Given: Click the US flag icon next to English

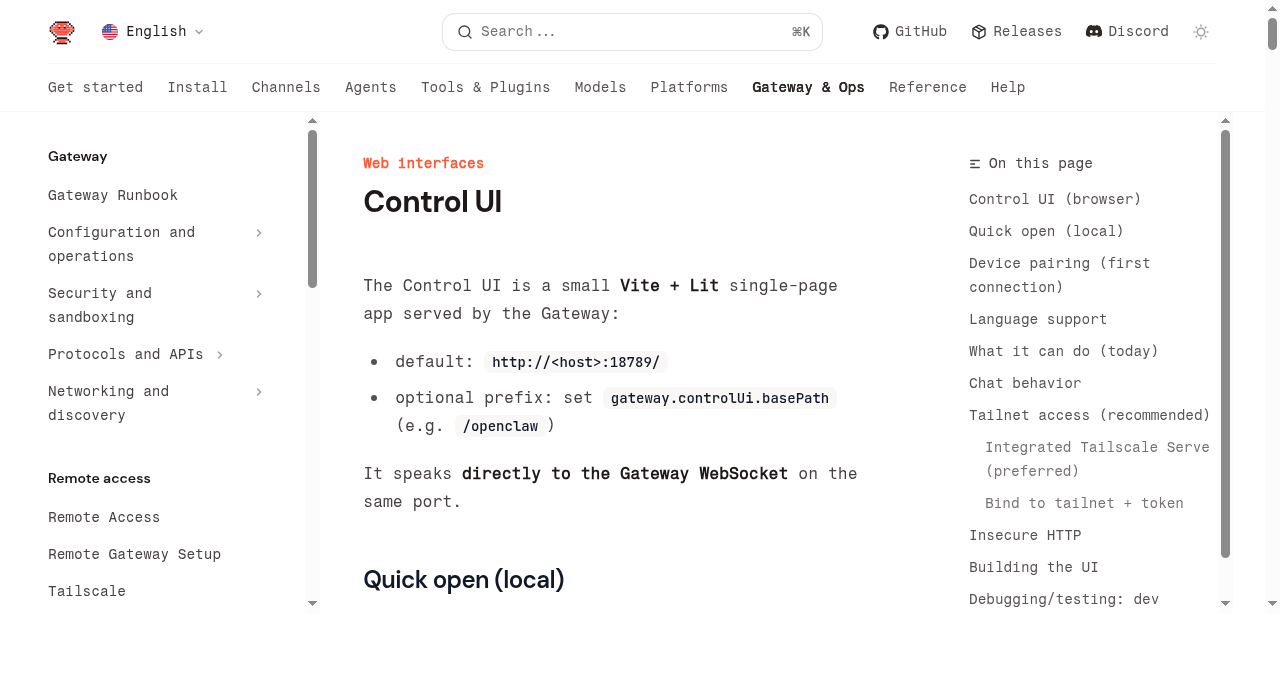Looking at the screenshot, I should (109, 31).
